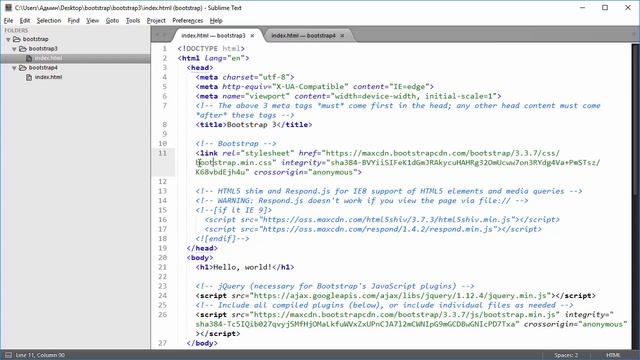Click the meta charset="utf-8" line
640x360 pixels.
245,77
